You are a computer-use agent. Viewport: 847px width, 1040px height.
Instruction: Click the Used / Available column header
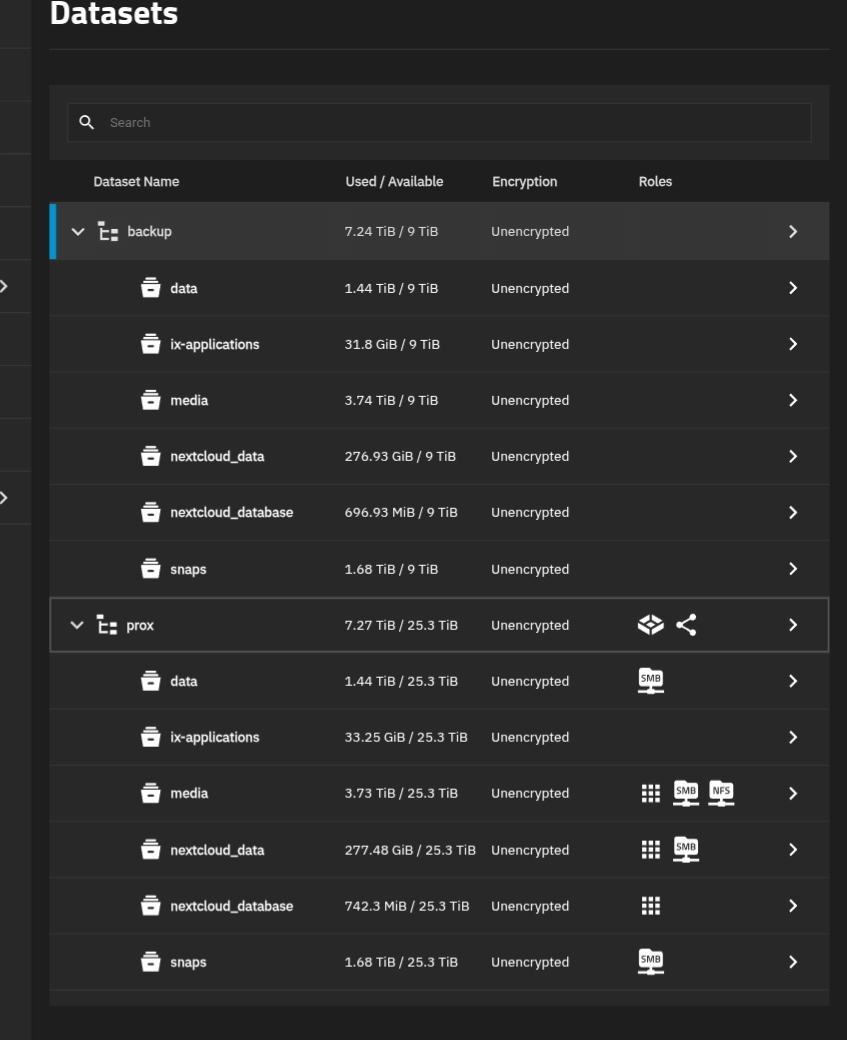[394, 182]
